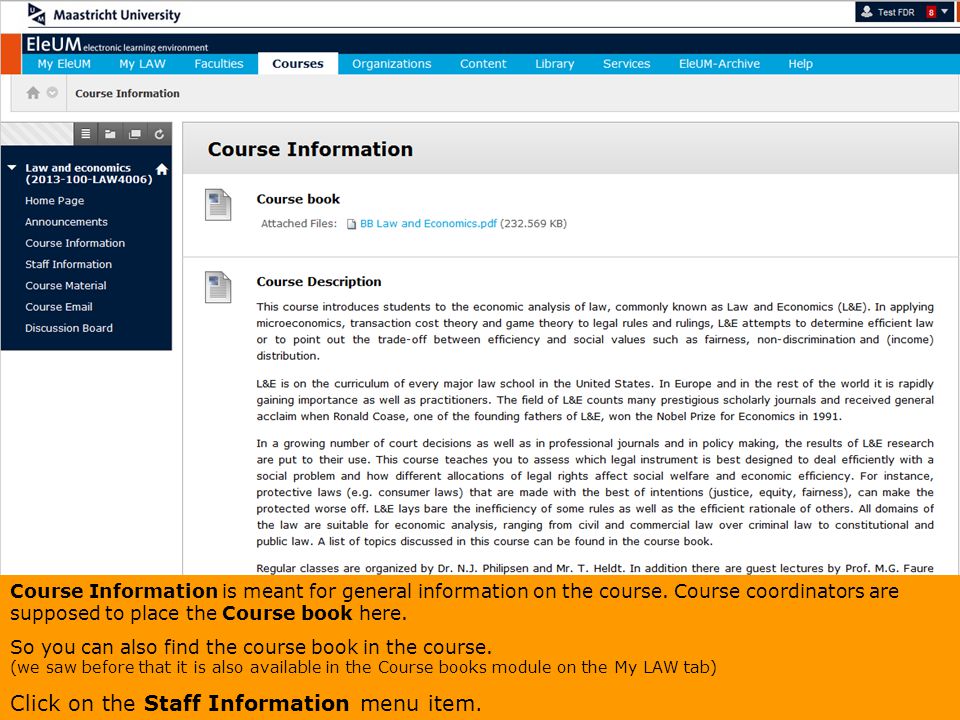Open Announcements in the course menu

(66, 222)
